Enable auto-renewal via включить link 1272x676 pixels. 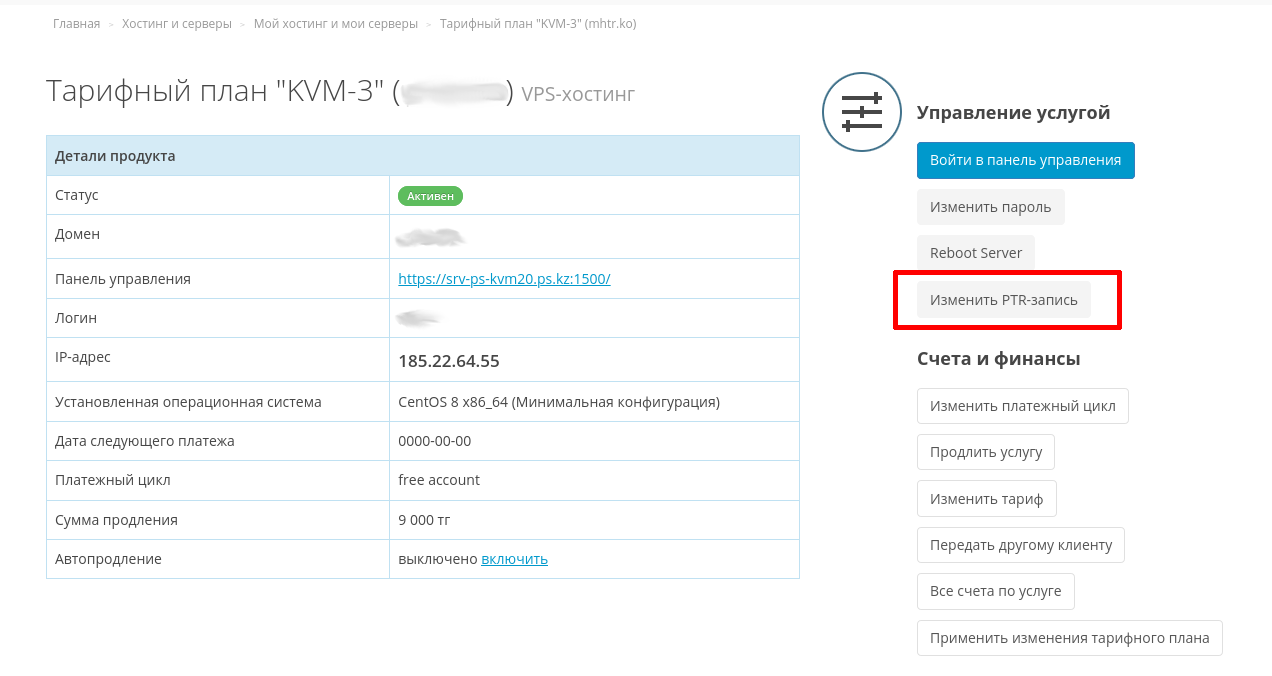point(514,559)
